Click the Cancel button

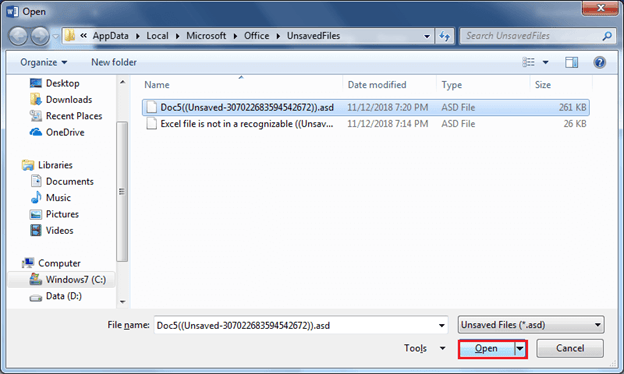click(x=570, y=349)
